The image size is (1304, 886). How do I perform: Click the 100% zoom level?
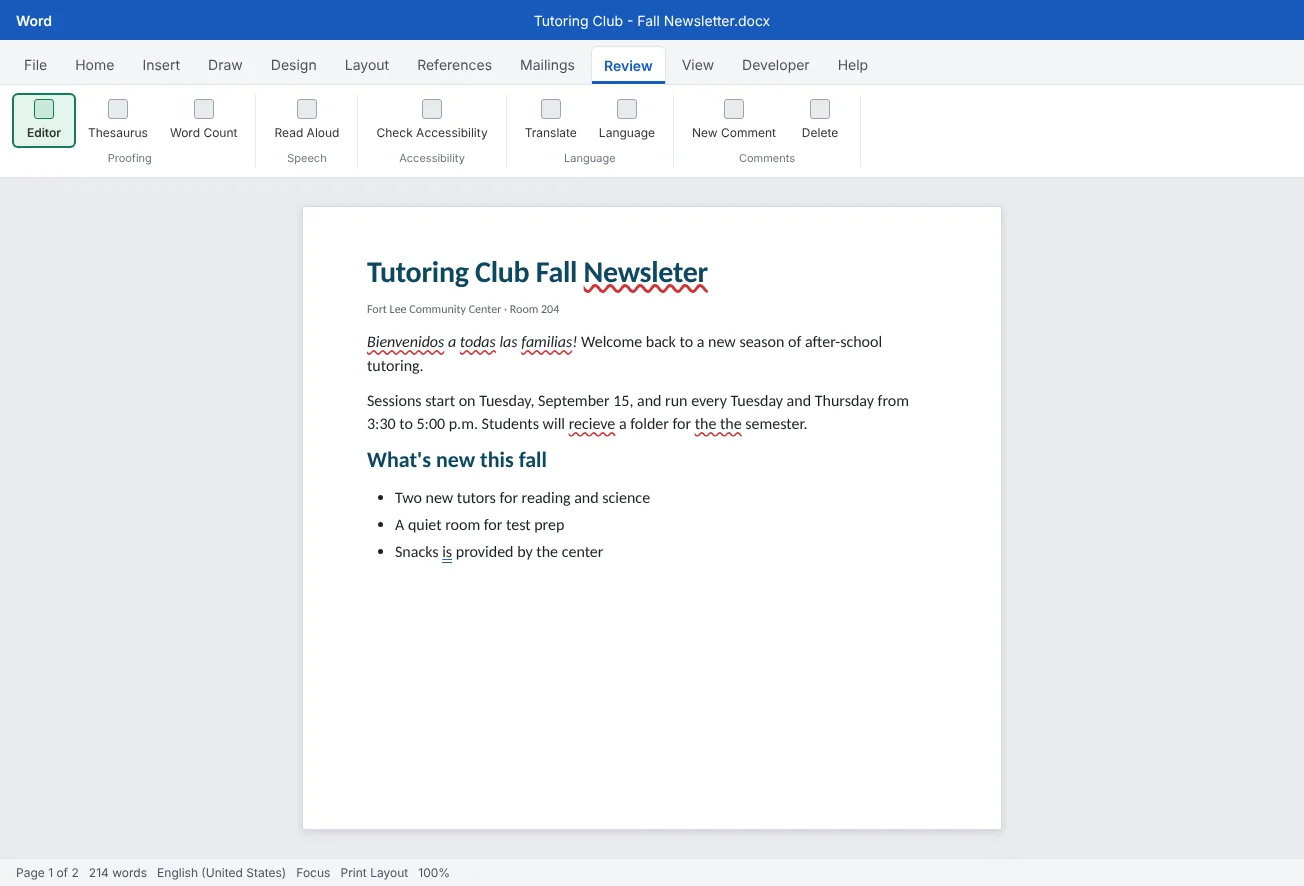(434, 873)
